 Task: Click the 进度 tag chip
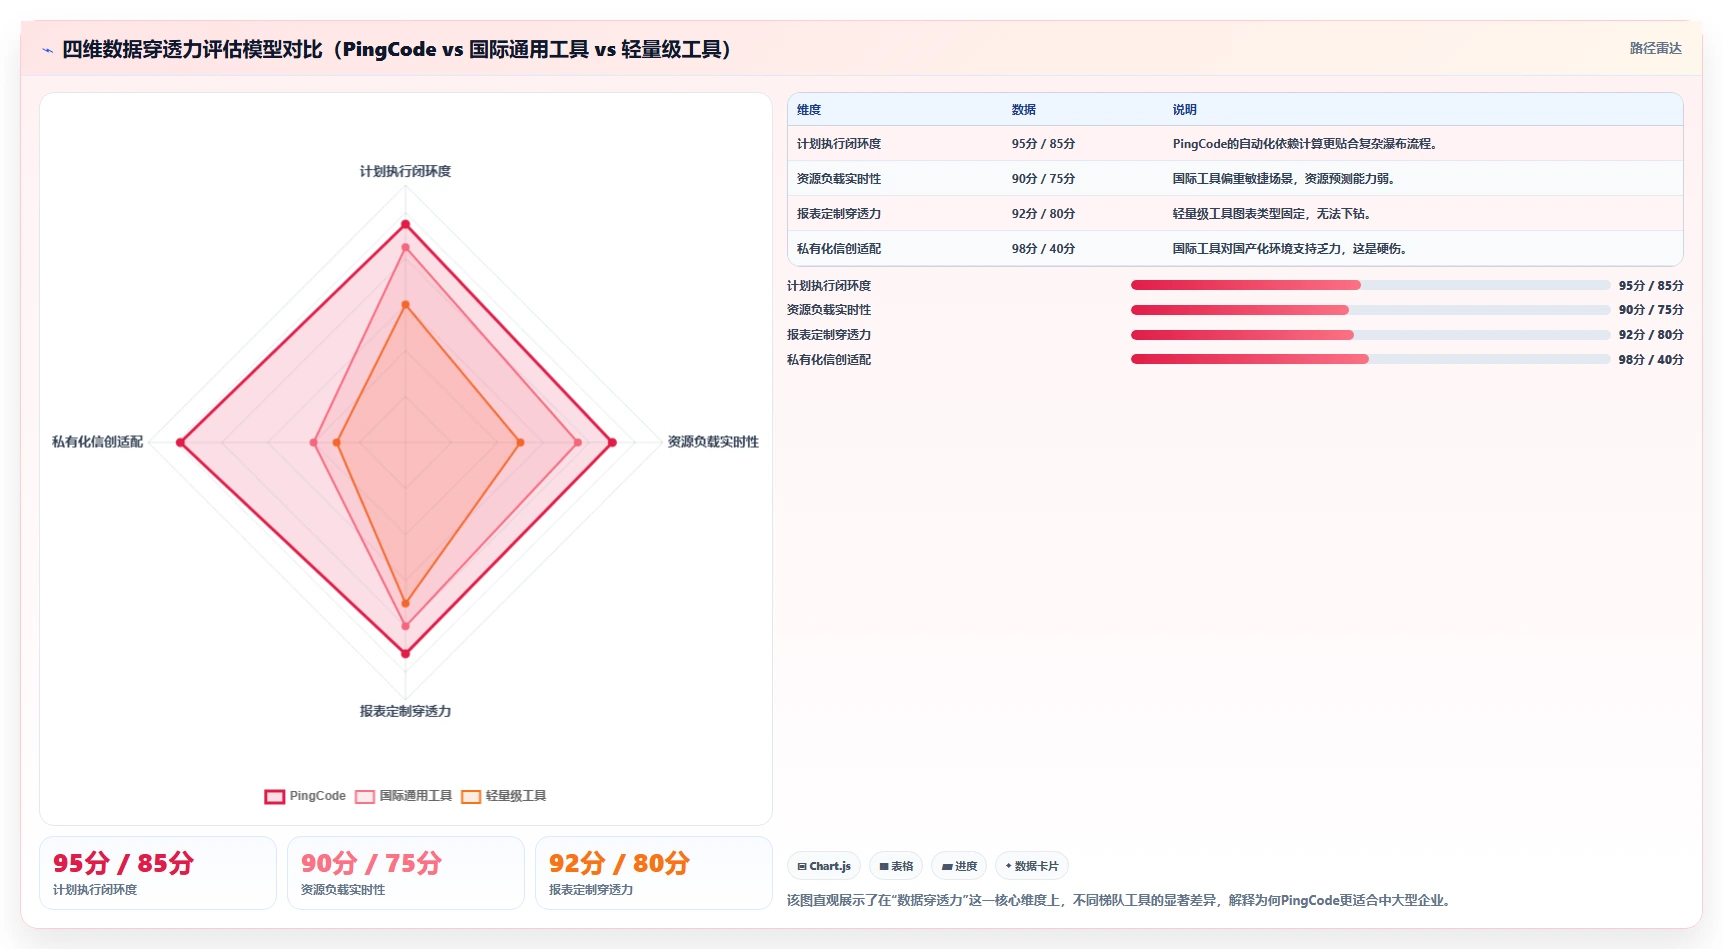click(x=960, y=866)
